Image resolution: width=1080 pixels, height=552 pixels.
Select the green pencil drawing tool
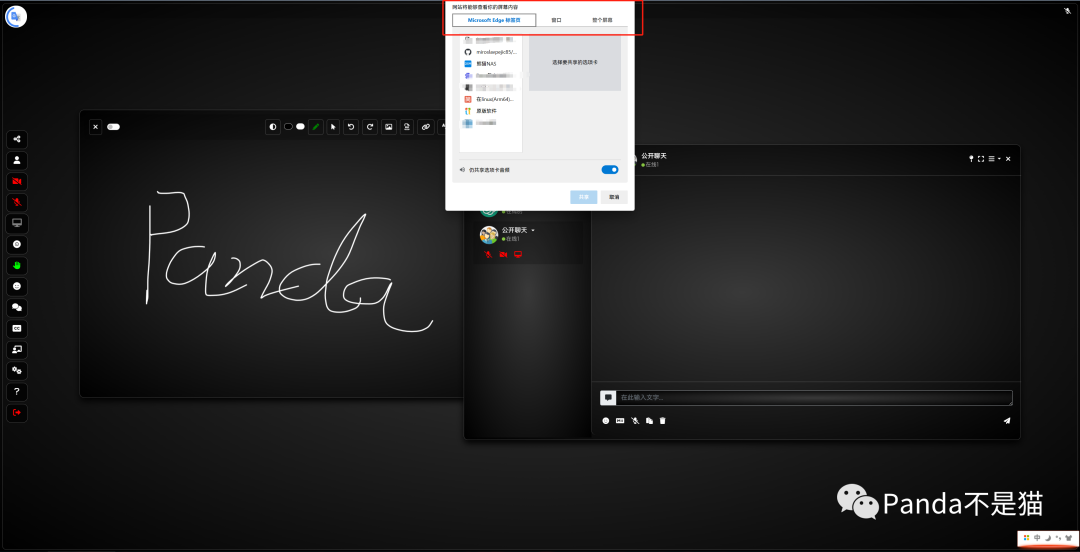coord(316,127)
